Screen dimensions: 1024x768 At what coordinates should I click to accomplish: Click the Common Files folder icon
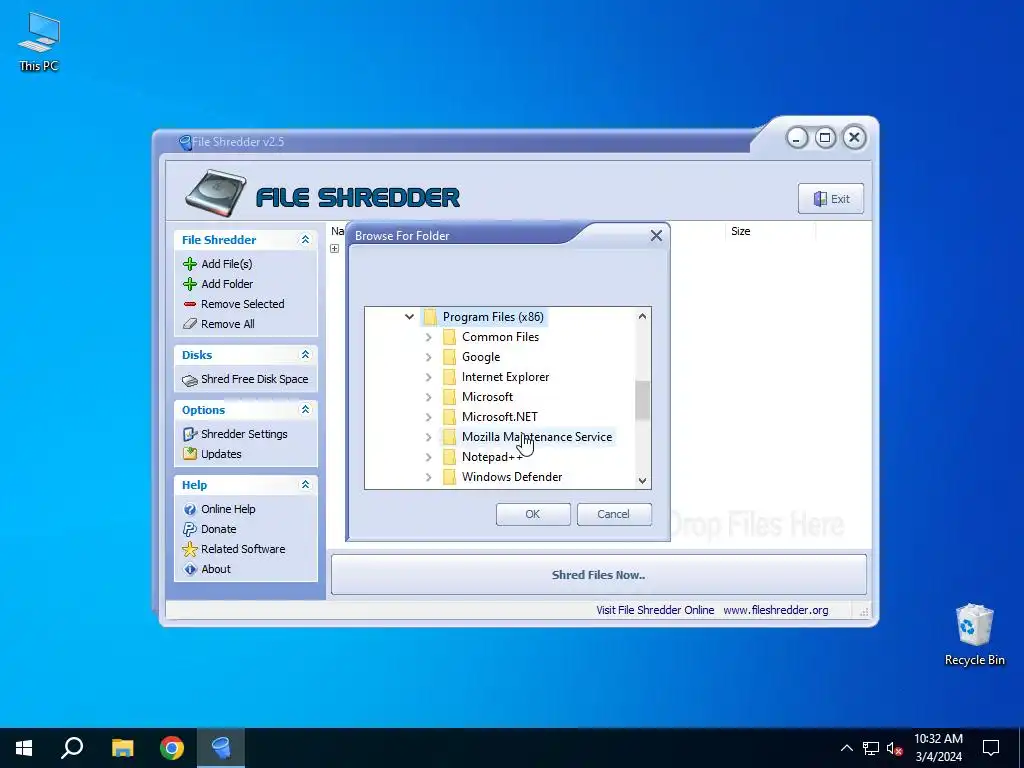[x=449, y=337]
